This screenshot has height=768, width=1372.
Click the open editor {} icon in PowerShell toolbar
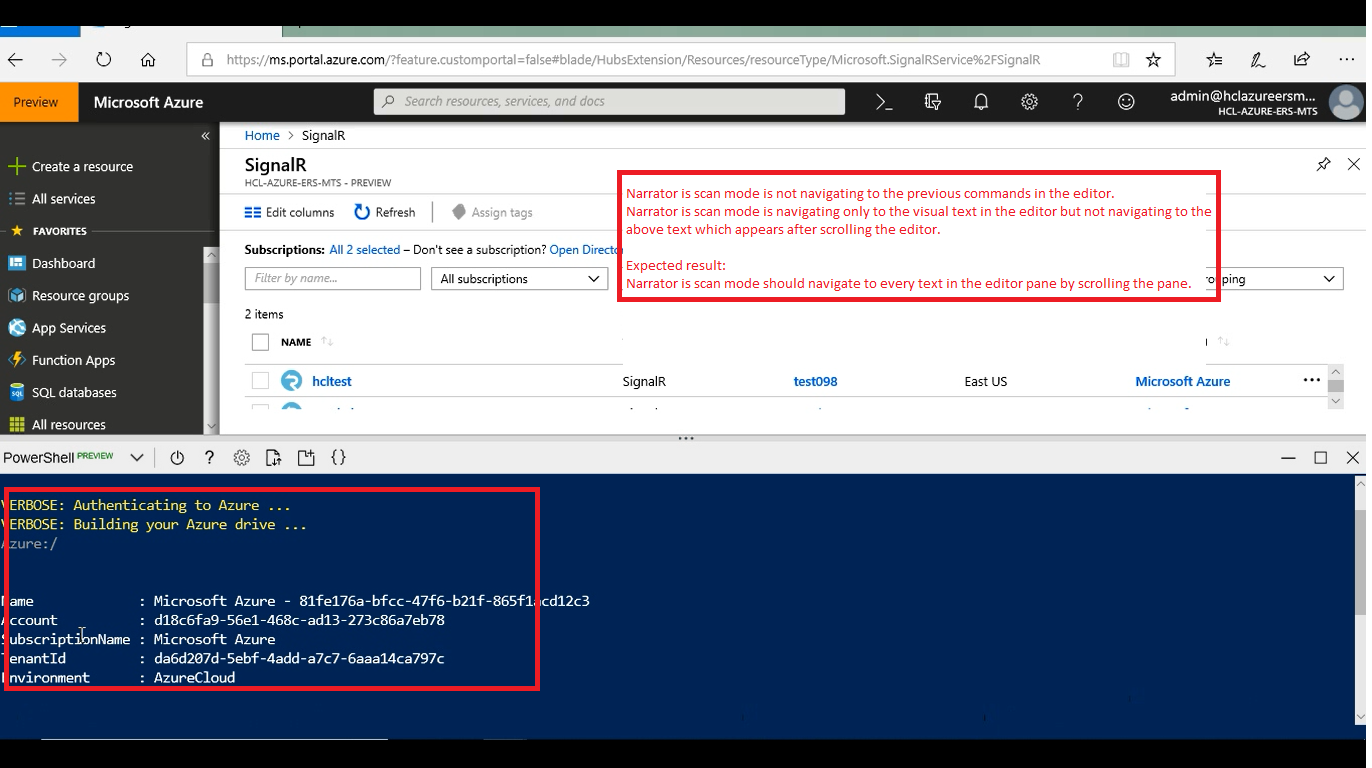339,457
